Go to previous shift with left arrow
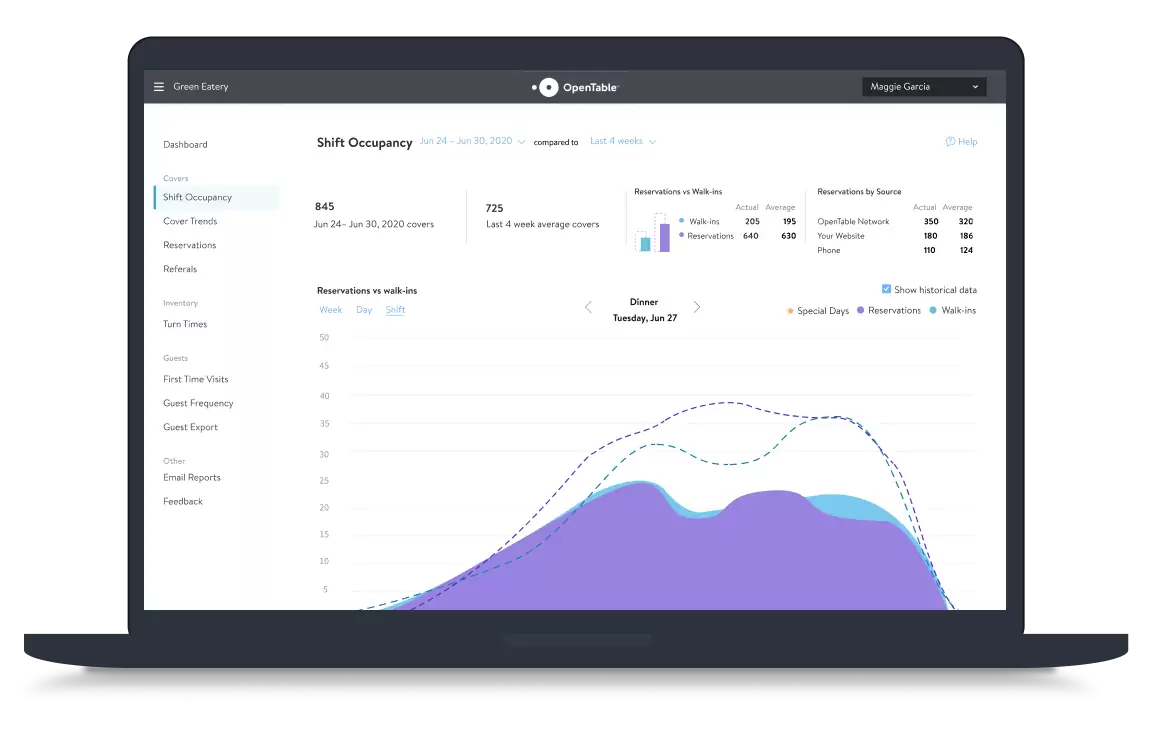This screenshot has height=732, width=1154. click(x=588, y=308)
